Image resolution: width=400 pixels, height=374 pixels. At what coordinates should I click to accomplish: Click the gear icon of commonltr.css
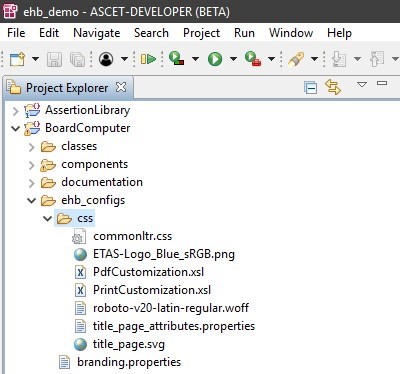(x=79, y=236)
